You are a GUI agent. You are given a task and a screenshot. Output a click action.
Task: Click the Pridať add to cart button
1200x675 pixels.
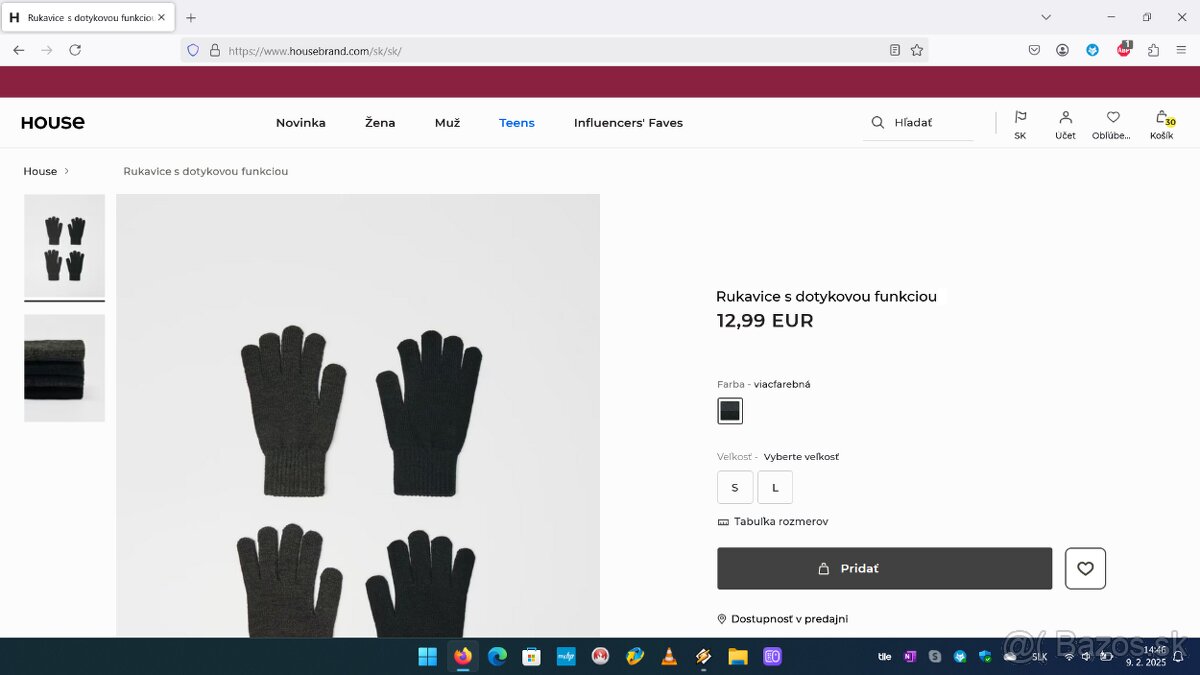point(884,568)
